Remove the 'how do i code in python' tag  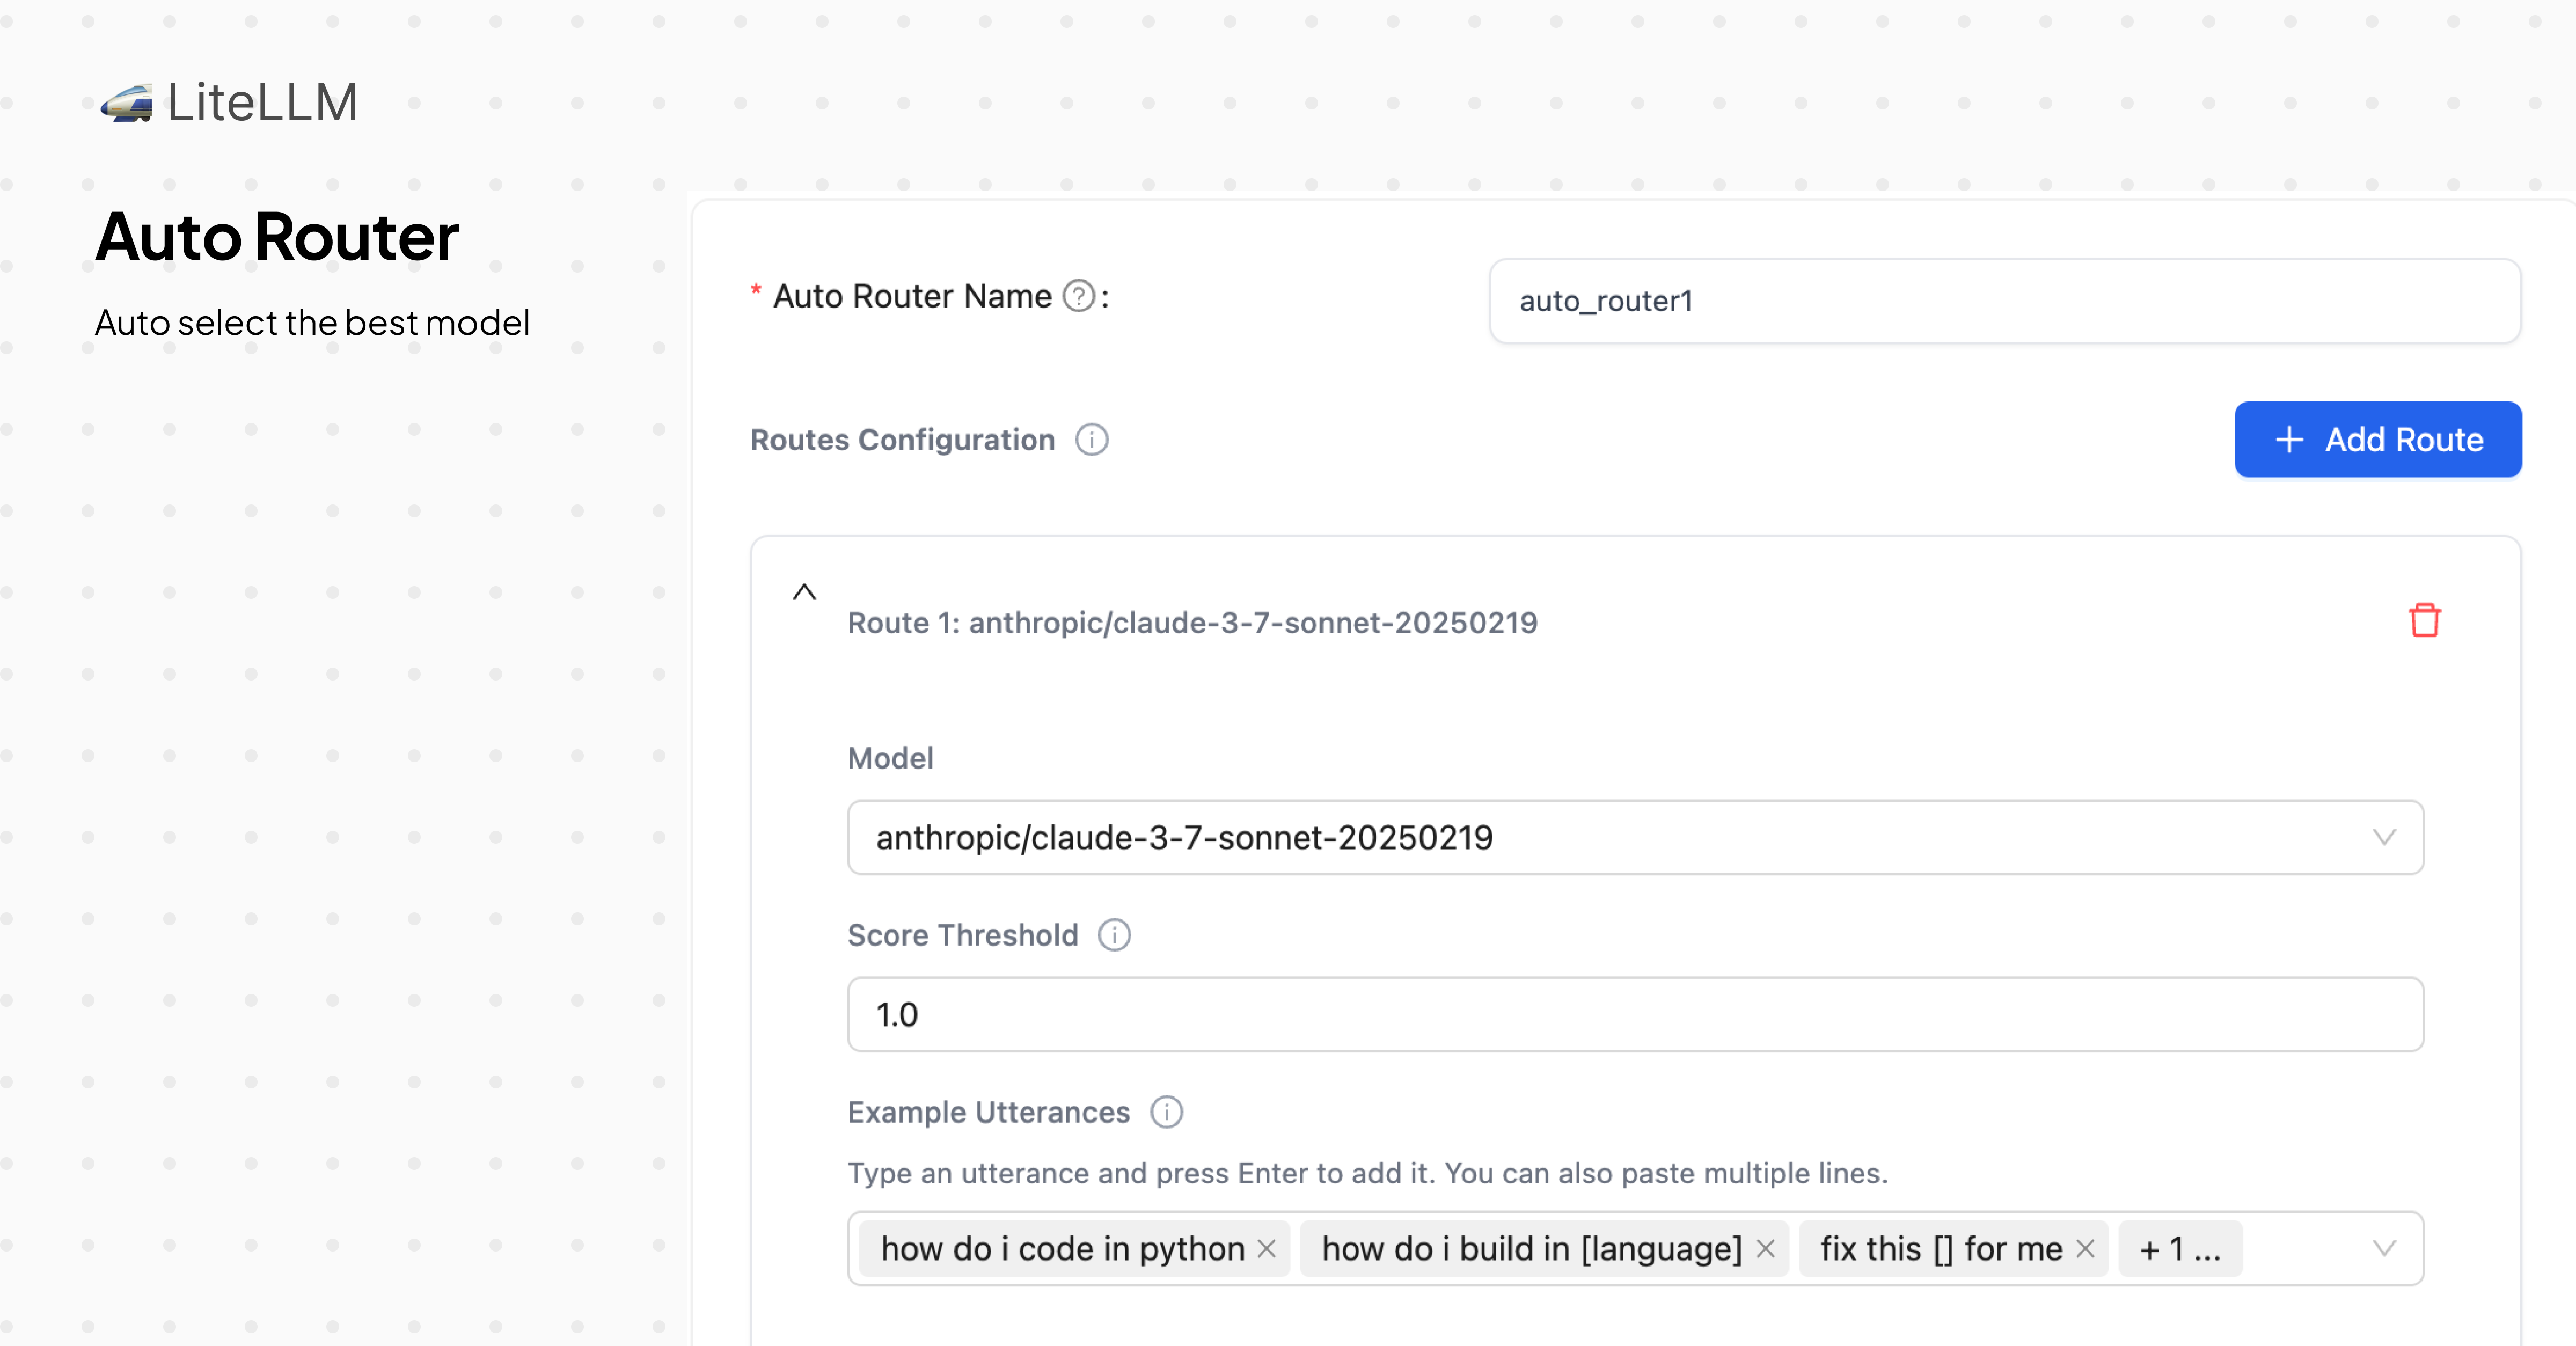(x=1267, y=1248)
